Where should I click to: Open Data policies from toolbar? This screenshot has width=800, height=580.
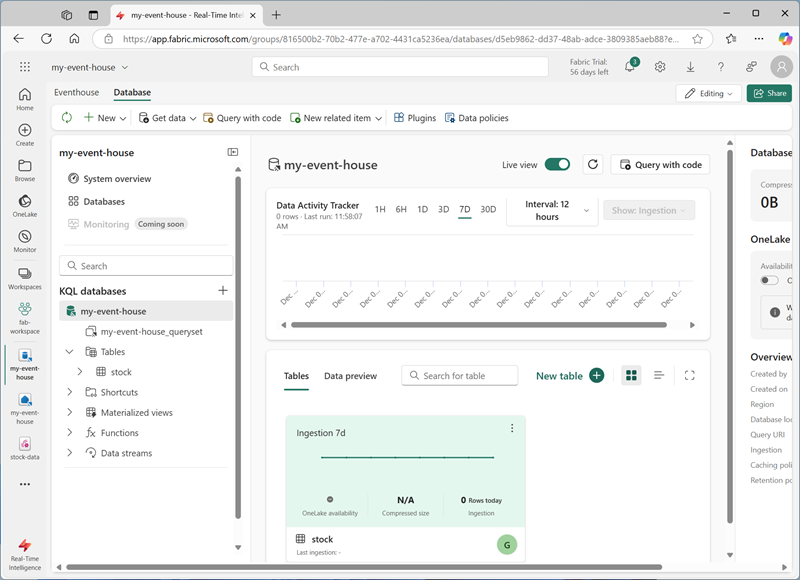[x=477, y=118]
